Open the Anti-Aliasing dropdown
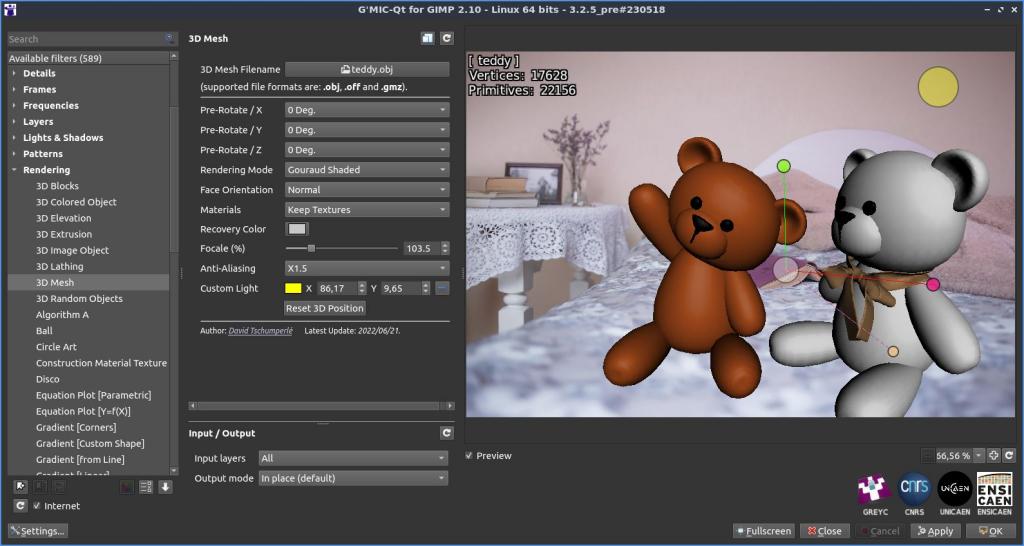The height and width of the screenshot is (546, 1024). click(x=366, y=268)
